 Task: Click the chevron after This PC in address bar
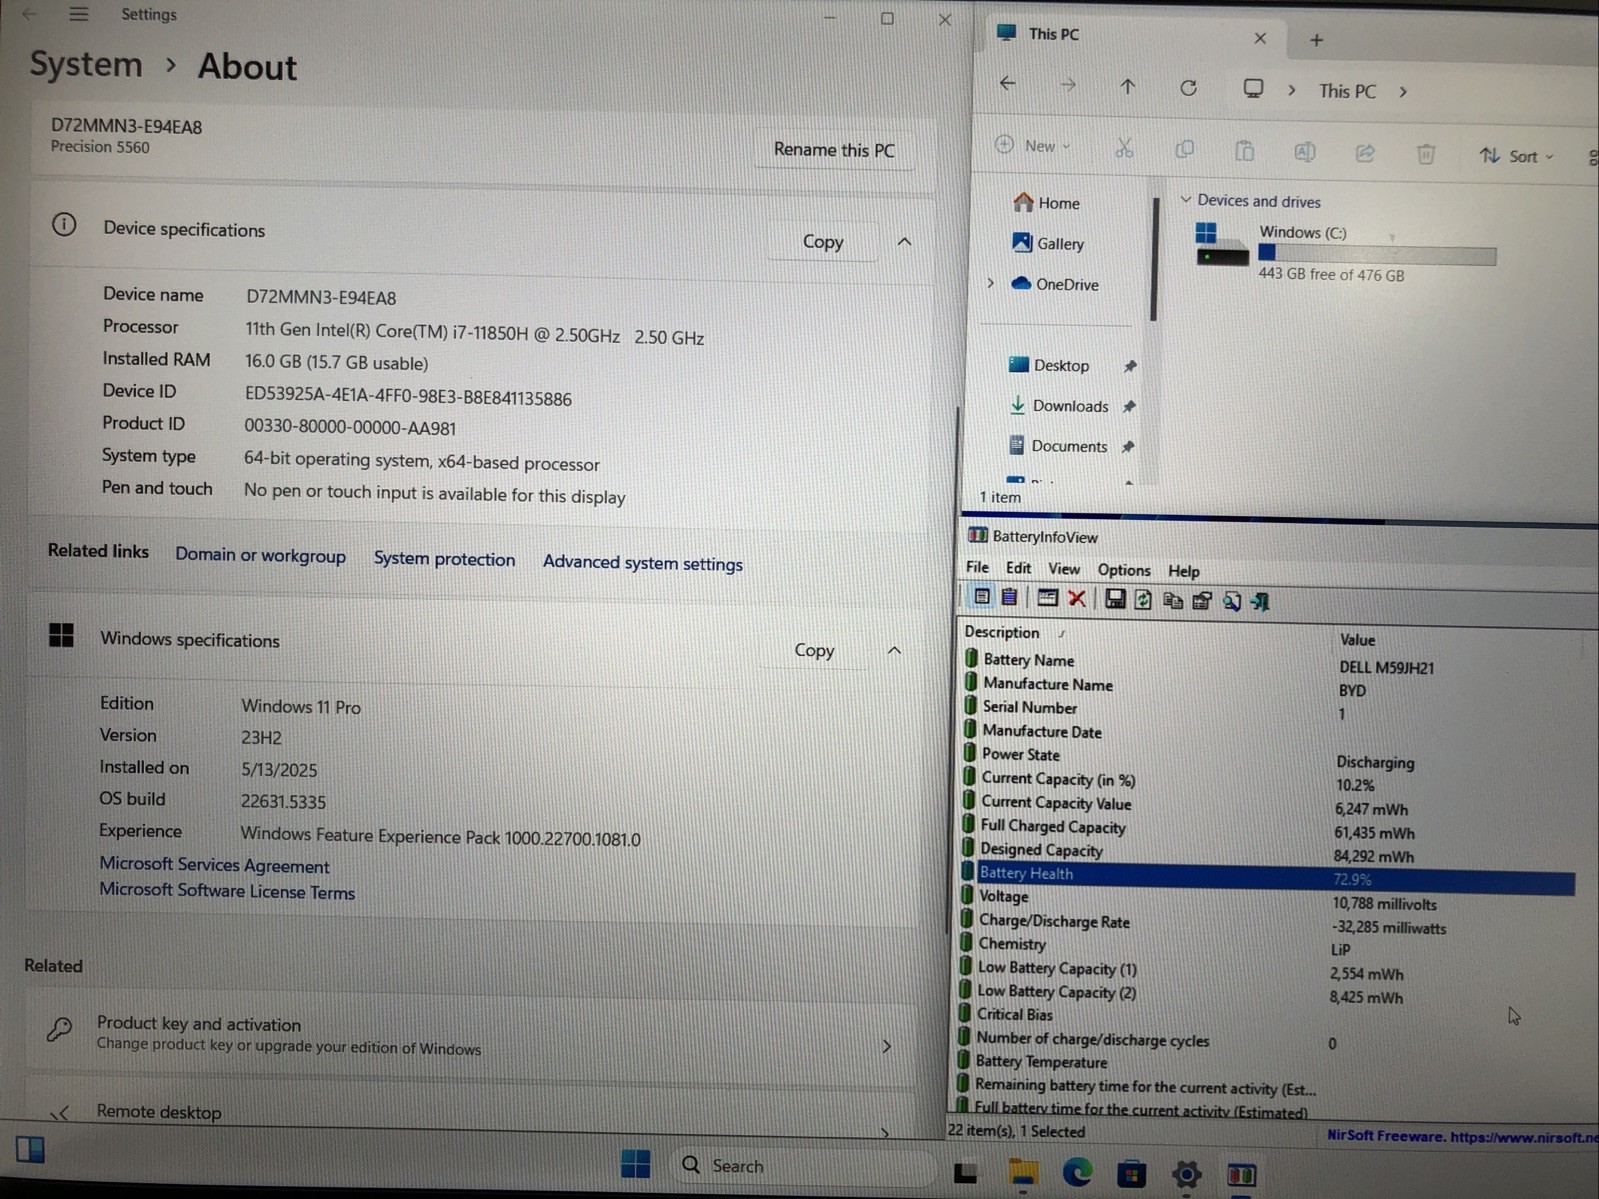point(1403,92)
